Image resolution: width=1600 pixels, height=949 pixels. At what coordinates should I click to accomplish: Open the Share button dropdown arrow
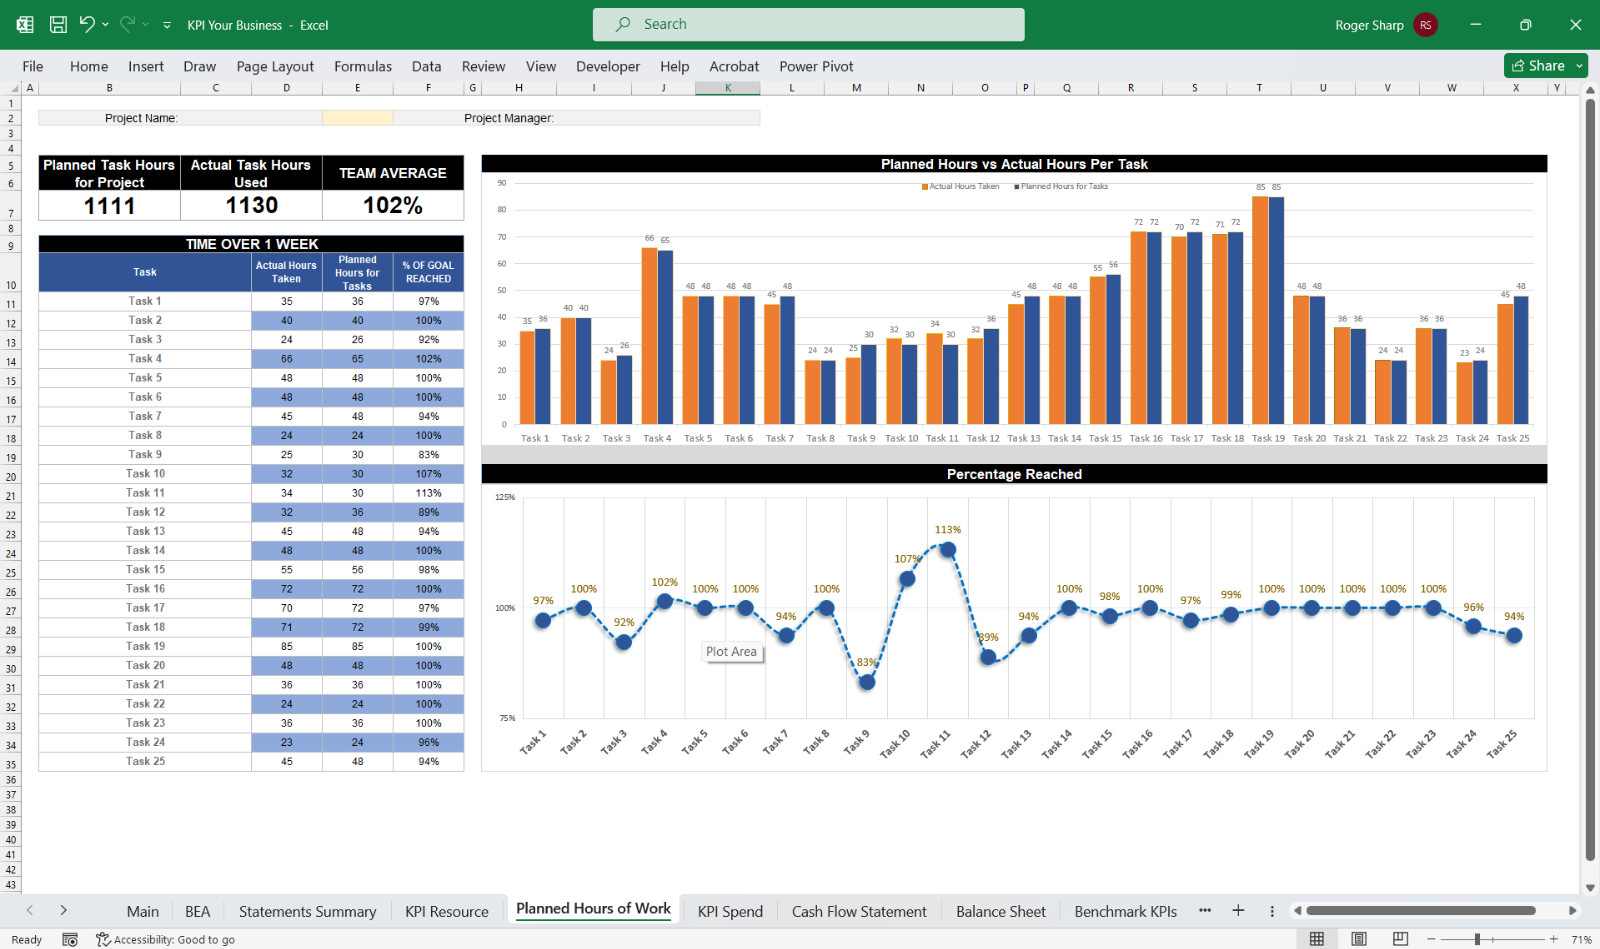coord(1579,66)
